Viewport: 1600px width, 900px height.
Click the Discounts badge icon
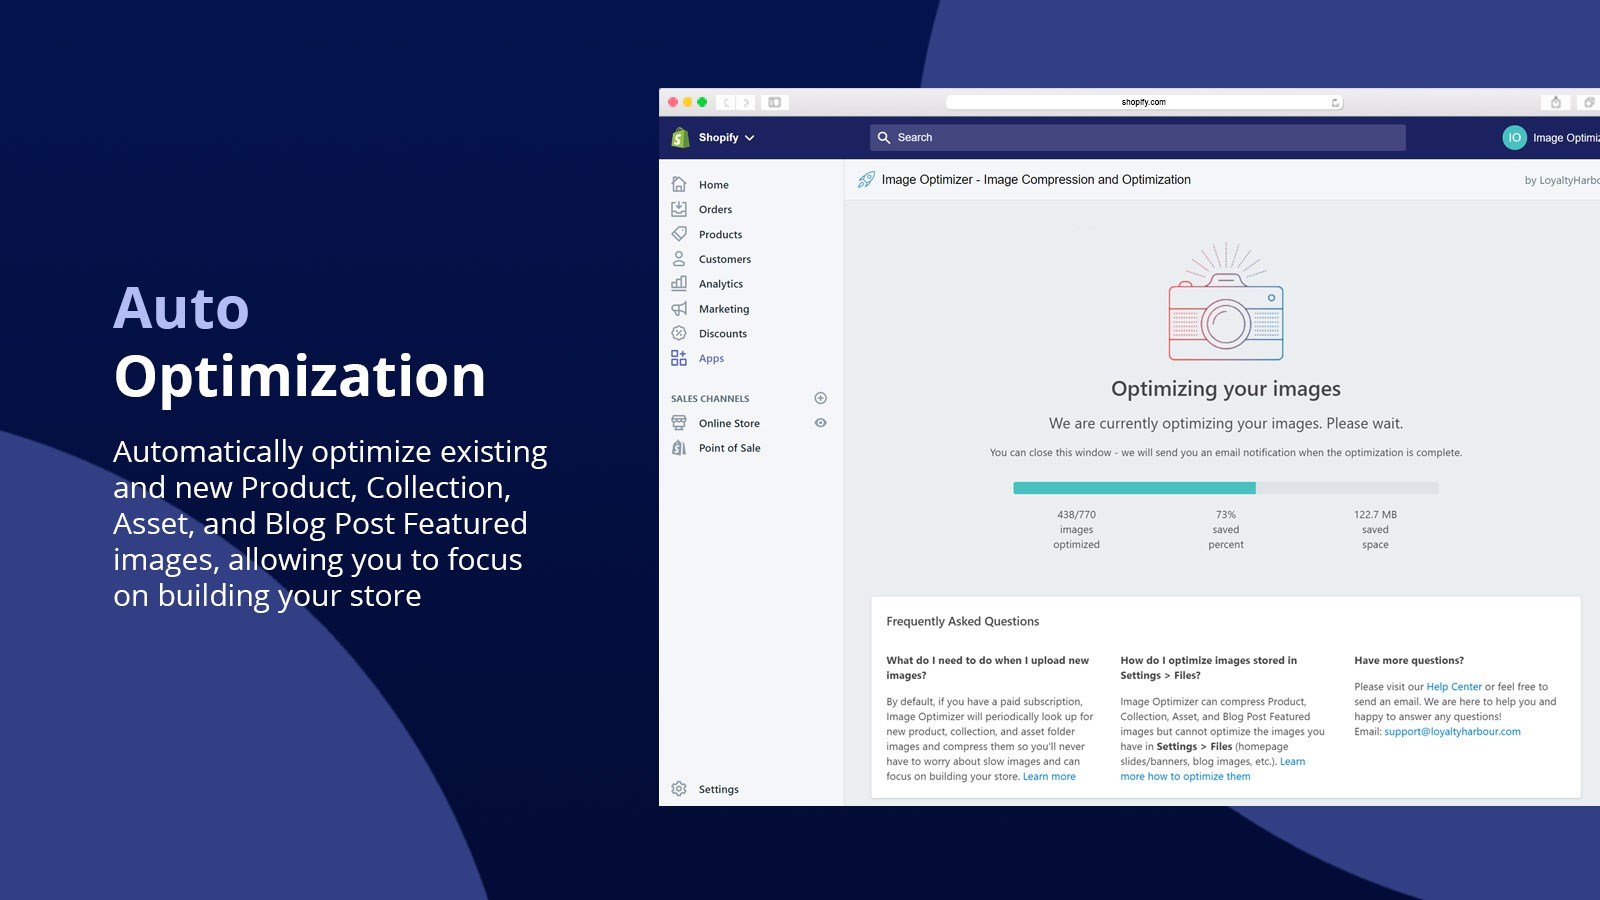point(679,333)
